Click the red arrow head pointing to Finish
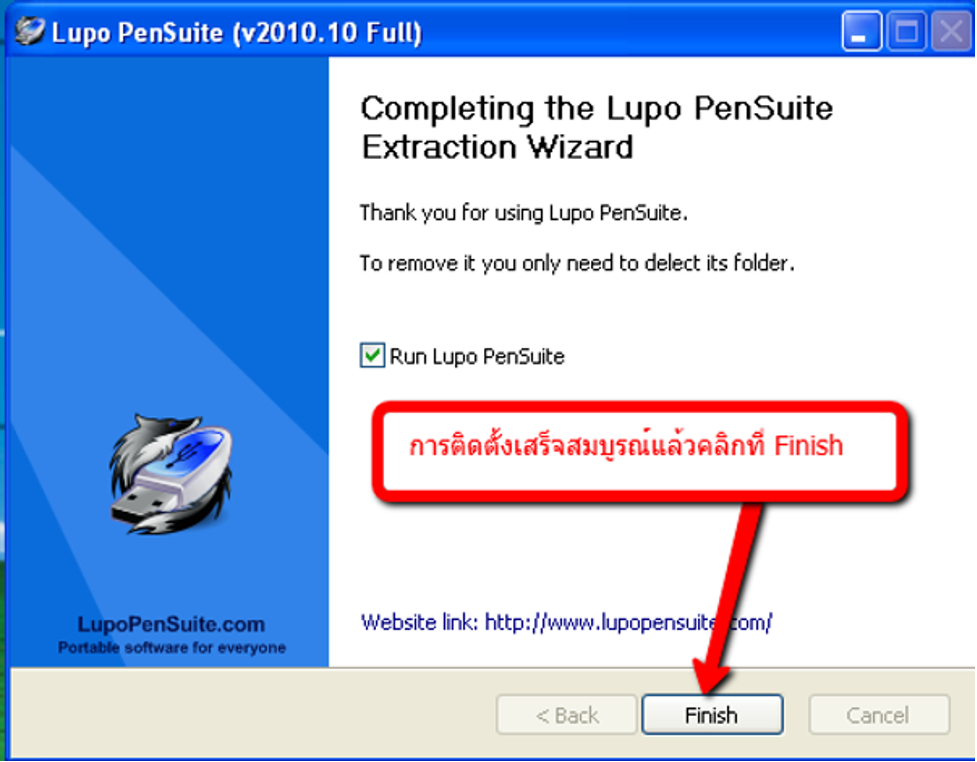Screen dimensions: 977x762 [x=712, y=674]
